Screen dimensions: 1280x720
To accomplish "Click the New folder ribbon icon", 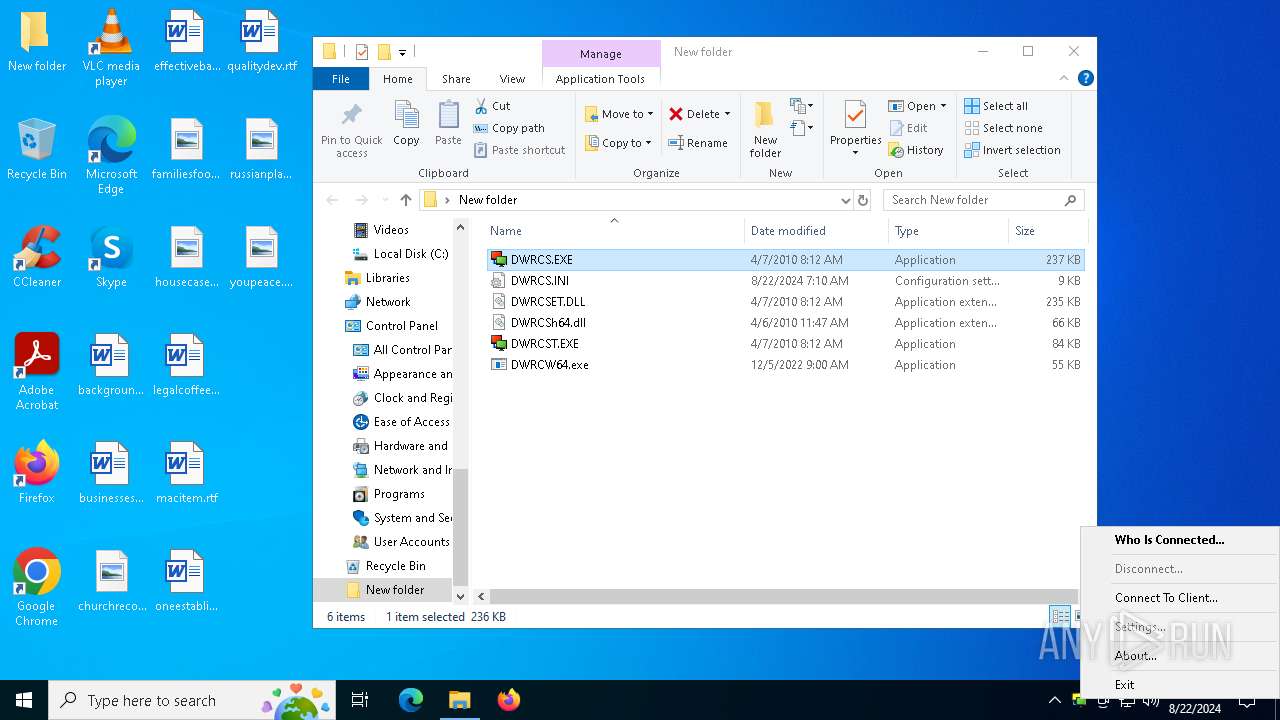I will (x=765, y=129).
